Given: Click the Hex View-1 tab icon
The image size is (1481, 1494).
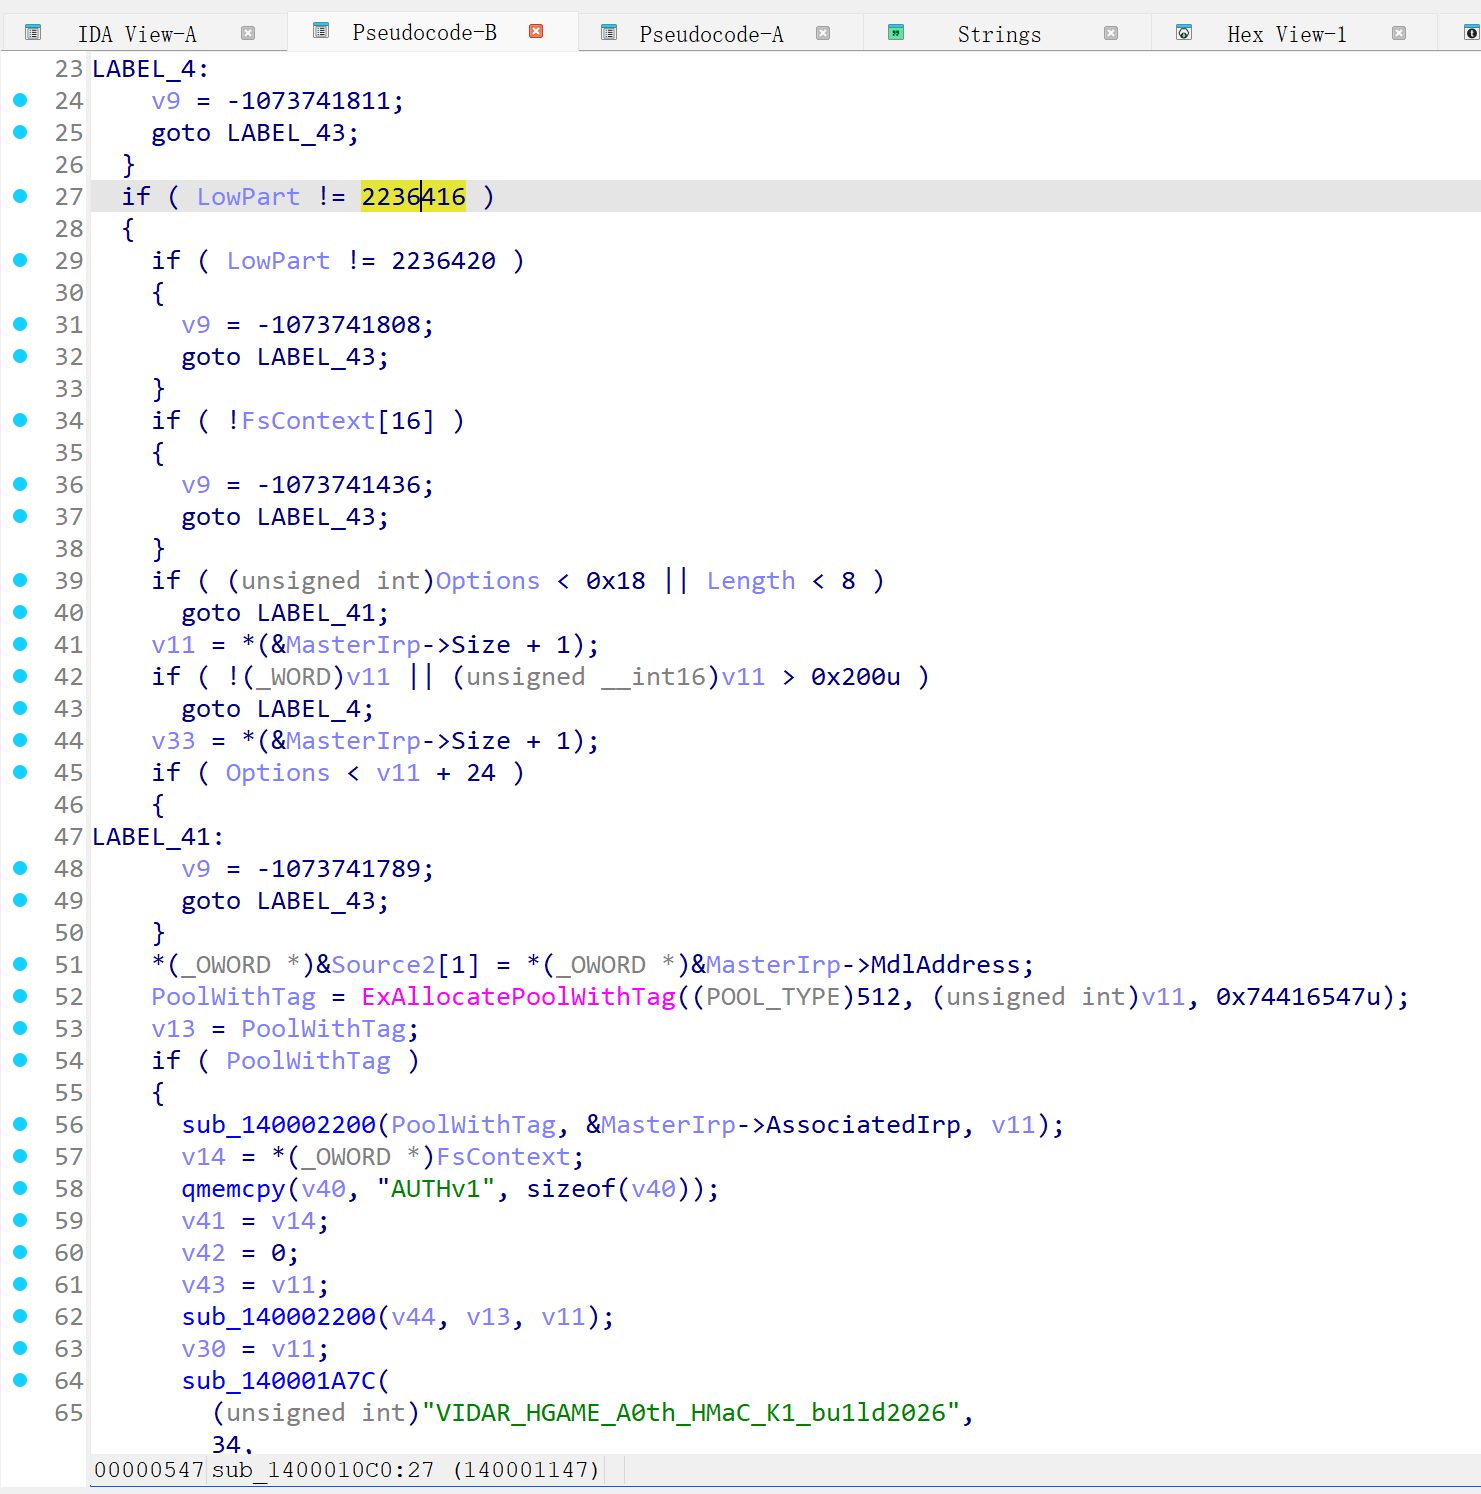Looking at the screenshot, I should [x=1184, y=33].
